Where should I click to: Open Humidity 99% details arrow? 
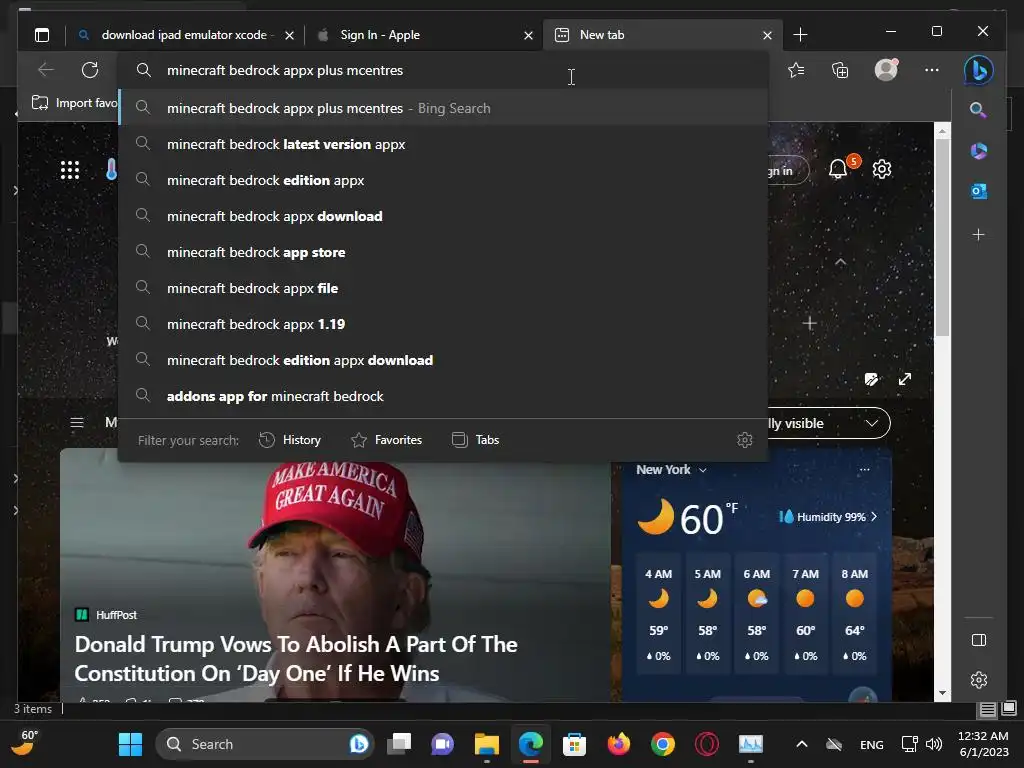click(874, 517)
